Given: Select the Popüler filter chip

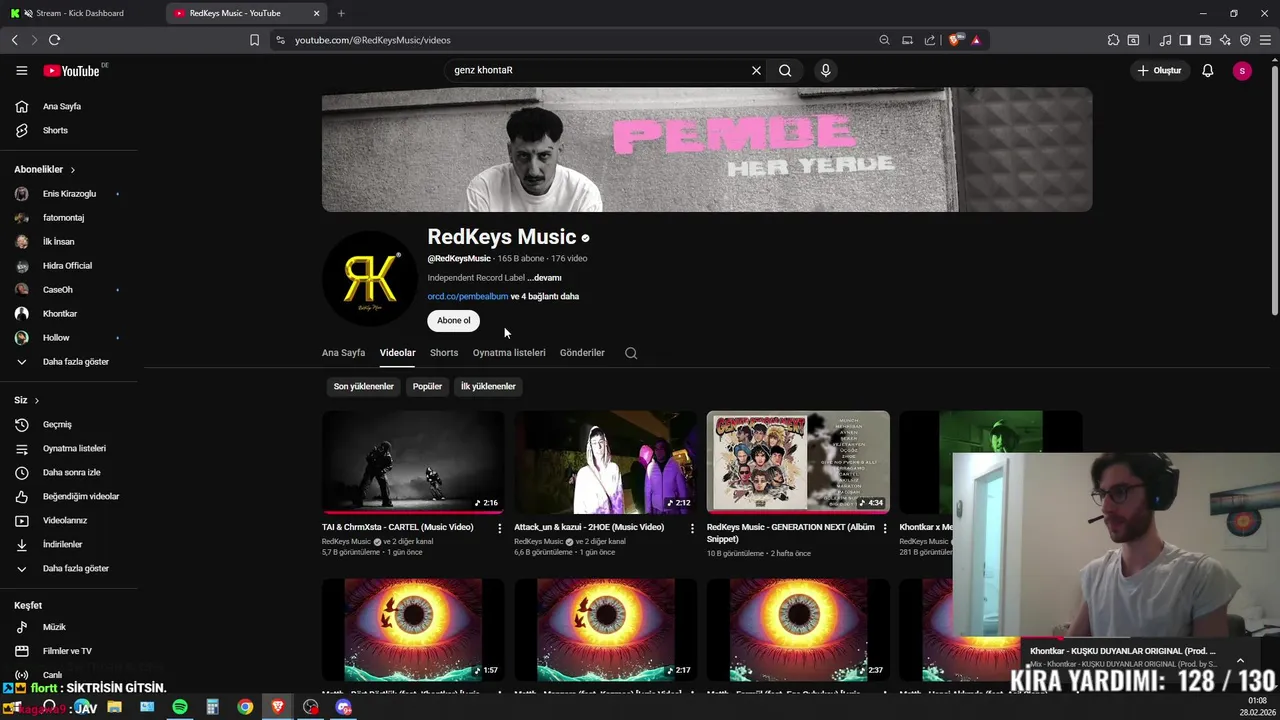Looking at the screenshot, I should click(427, 386).
